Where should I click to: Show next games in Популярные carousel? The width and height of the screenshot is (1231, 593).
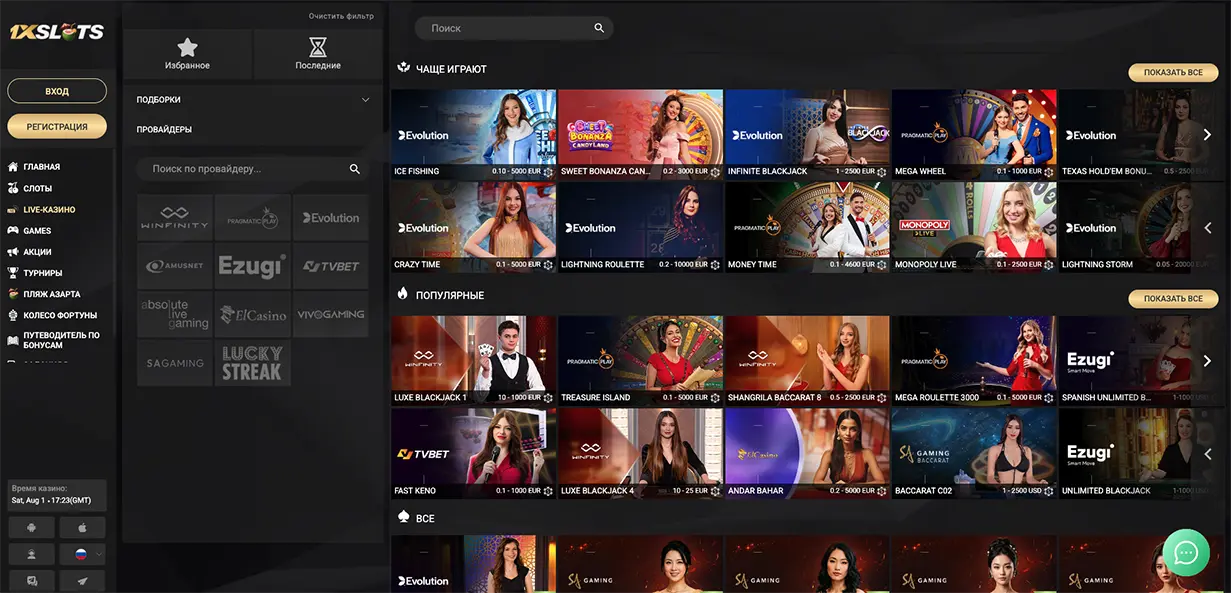(x=1207, y=360)
